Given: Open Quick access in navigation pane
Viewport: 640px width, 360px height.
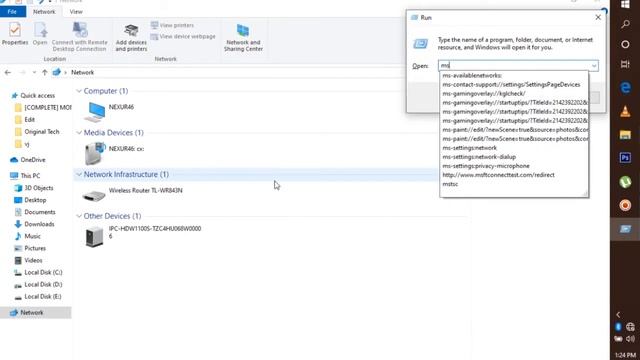Looking at the screenshot, I should [x=33, y=96].
